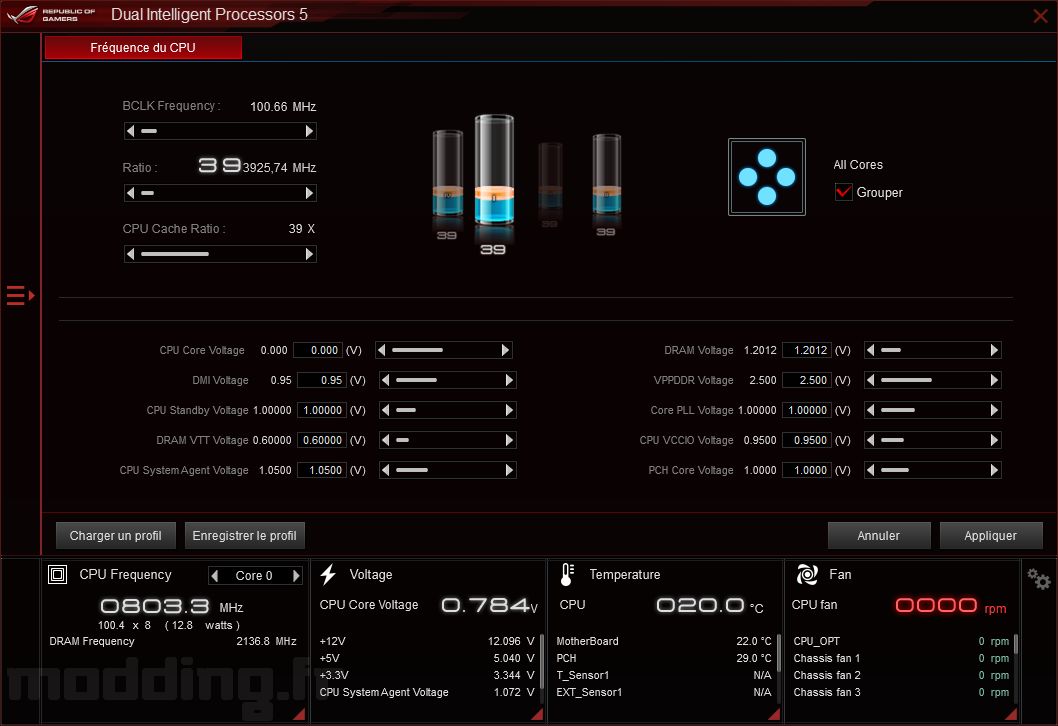The height and width of the screenshot is (726, 1058).
Task: Click the CPU System Agent Voltage input field
Action: point(322,470)
